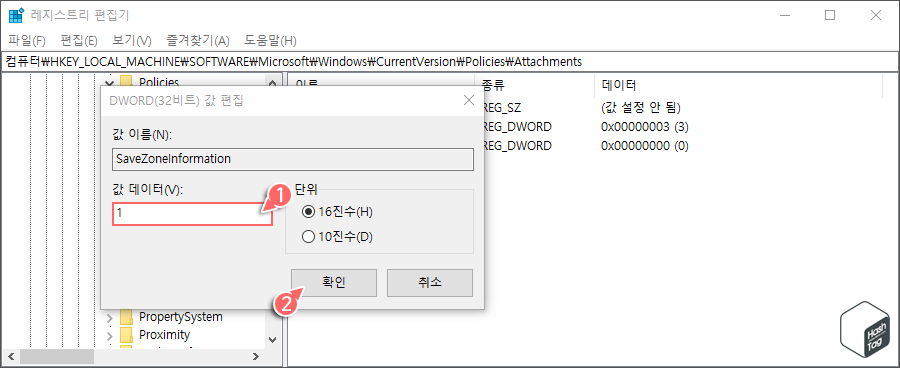The height and width of the screenshot is (368, 900).
Task: Expand the Proximity key
Action: click(x=110, y=335)
